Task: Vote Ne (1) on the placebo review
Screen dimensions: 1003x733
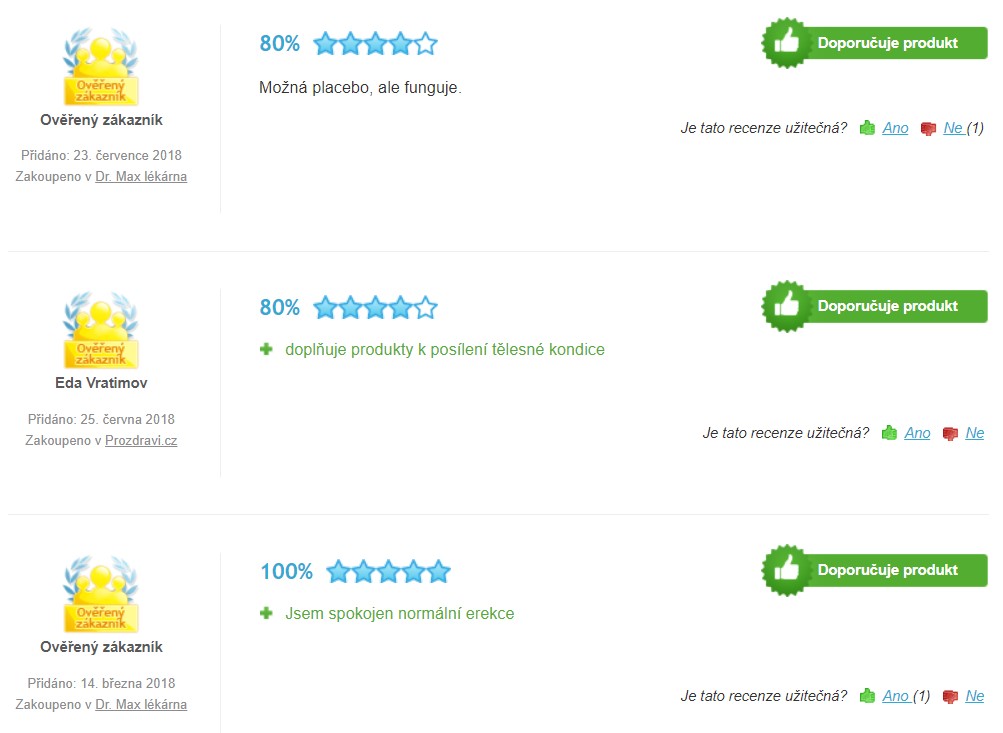Action: tap(963, 128)
